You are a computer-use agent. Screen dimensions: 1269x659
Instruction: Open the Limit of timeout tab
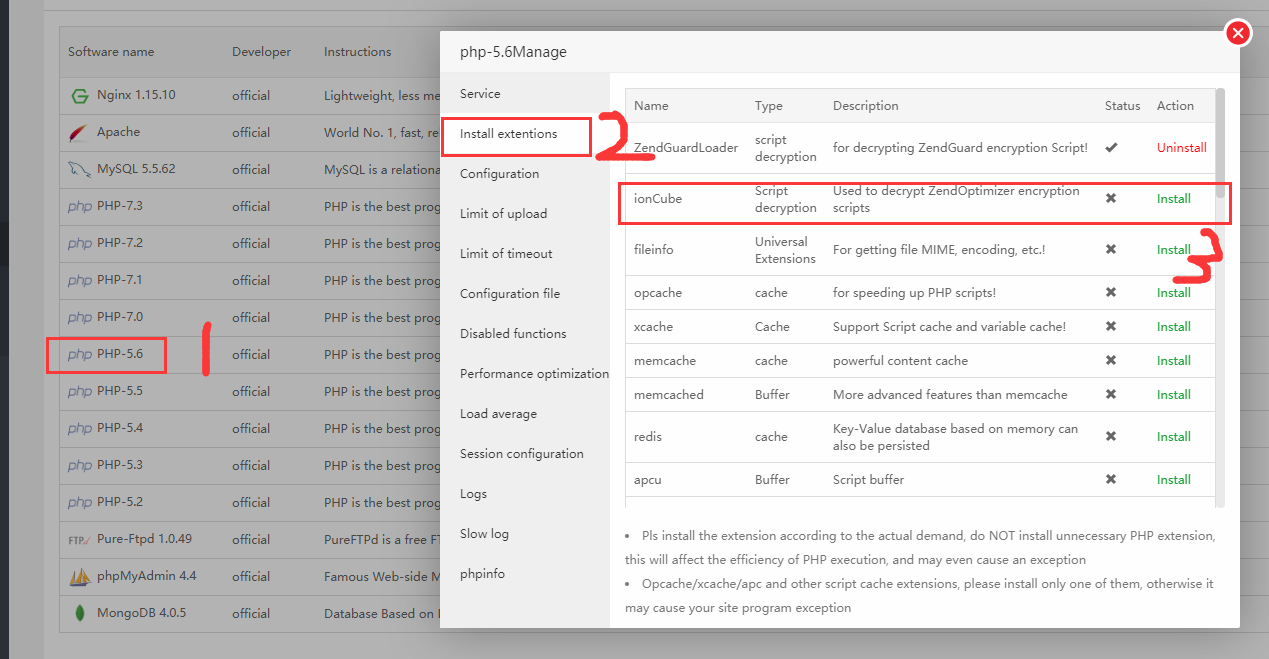(525, 253)
